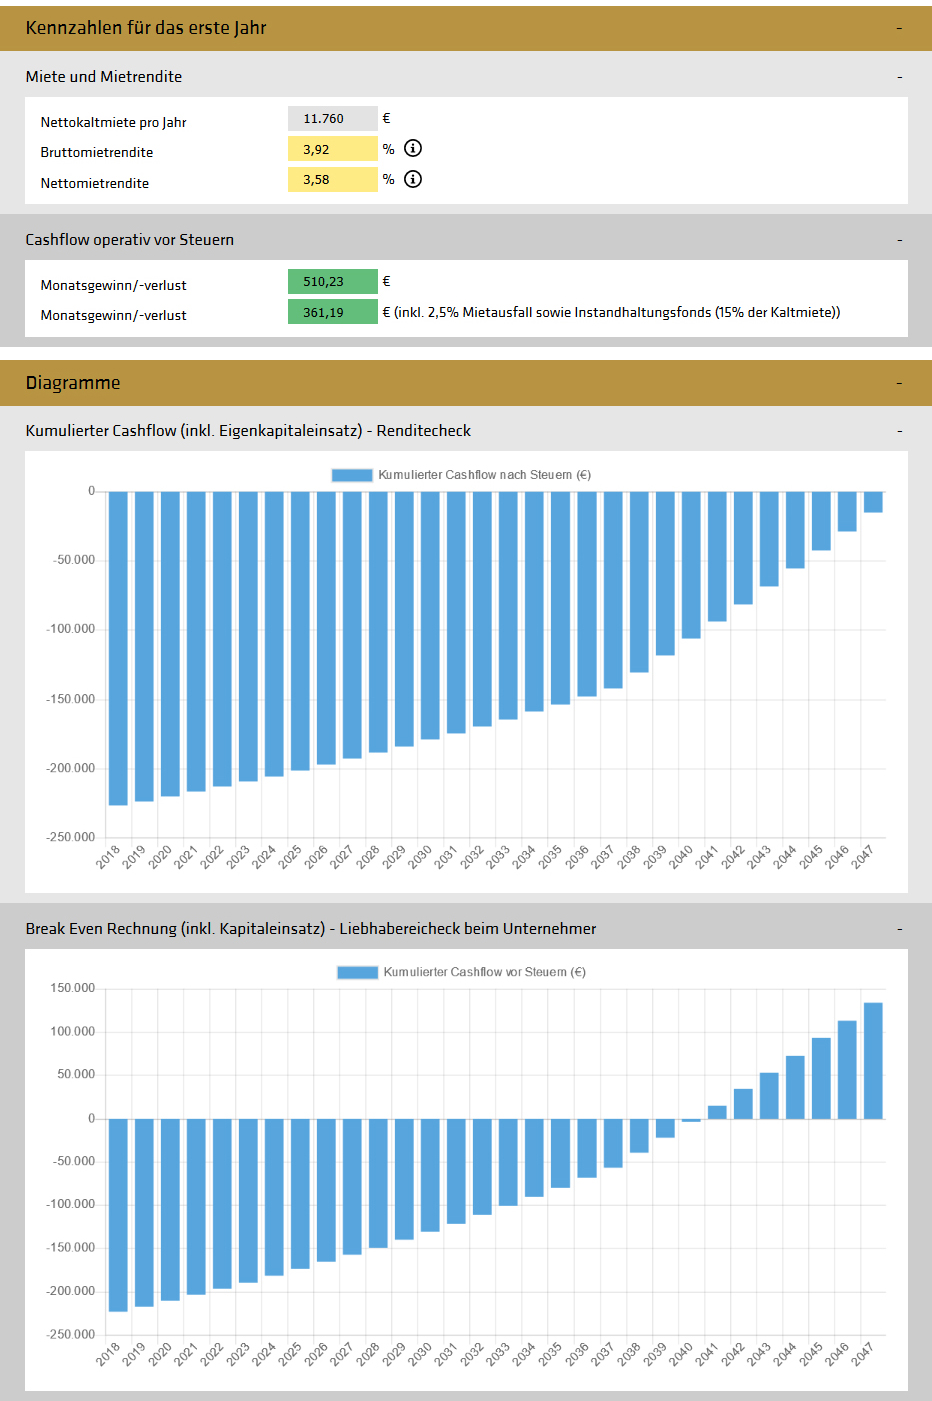
Task: Minimize the Cashflow operativ vor Steuern panel
Action: pos(899,240)
